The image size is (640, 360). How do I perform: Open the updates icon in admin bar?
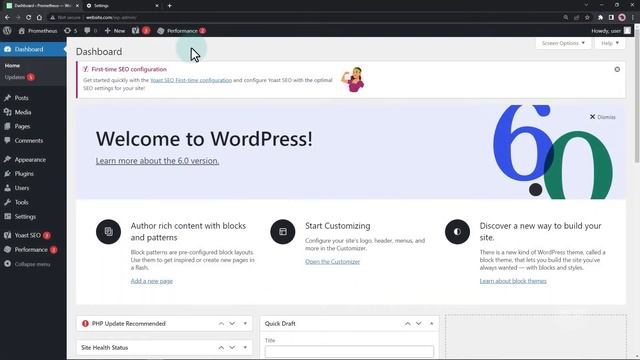click(x=71, y=31)
